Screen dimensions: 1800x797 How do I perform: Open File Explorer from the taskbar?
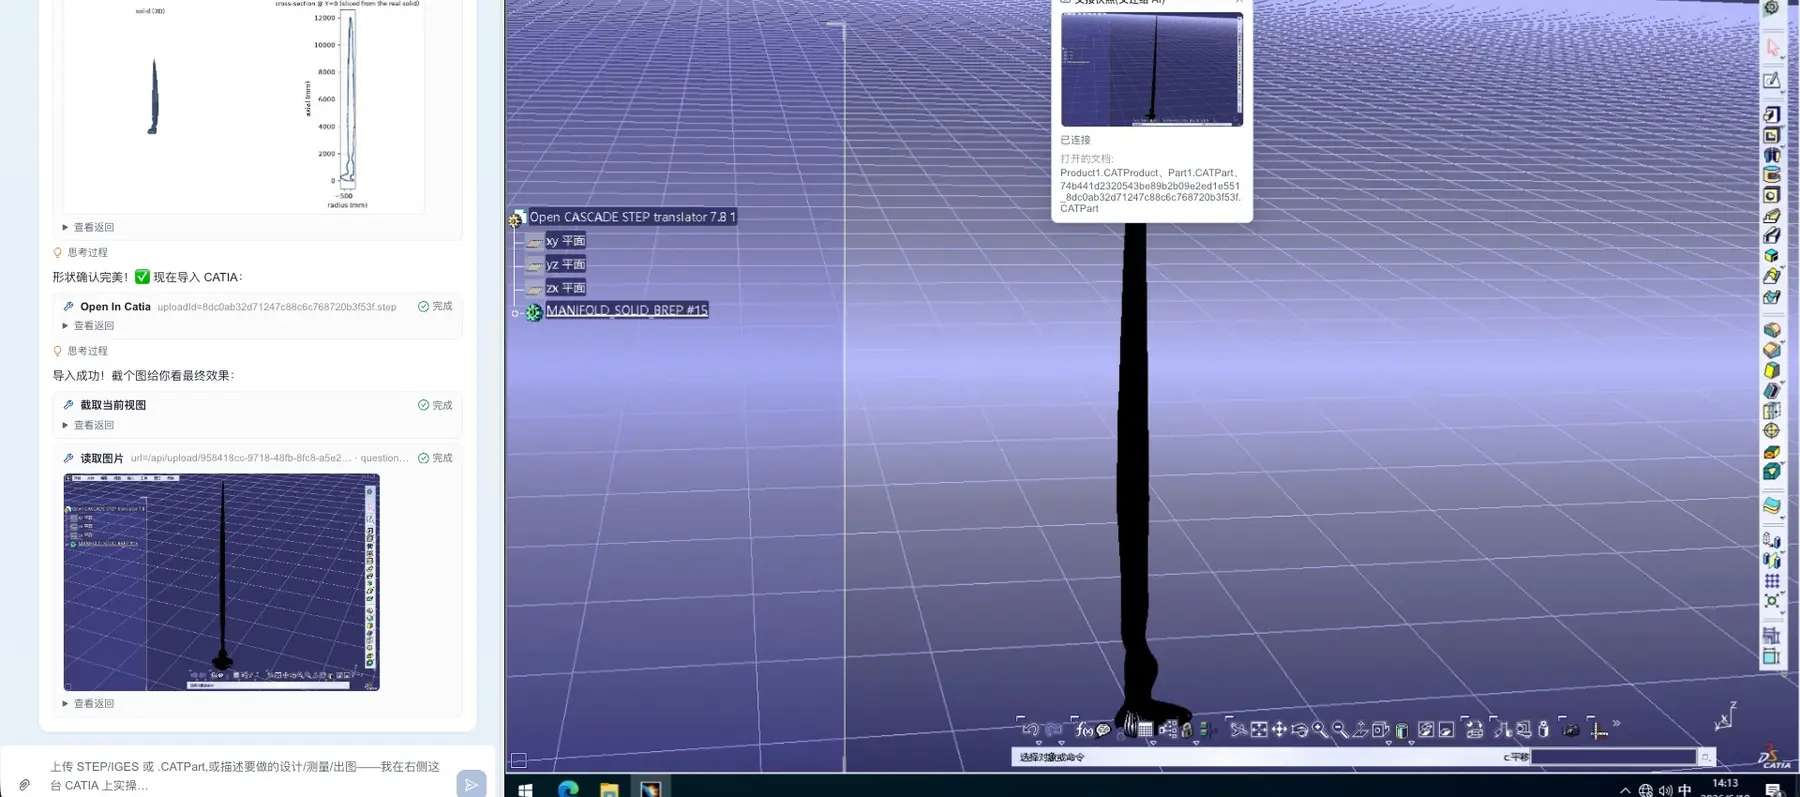click(x=609, y=790)
